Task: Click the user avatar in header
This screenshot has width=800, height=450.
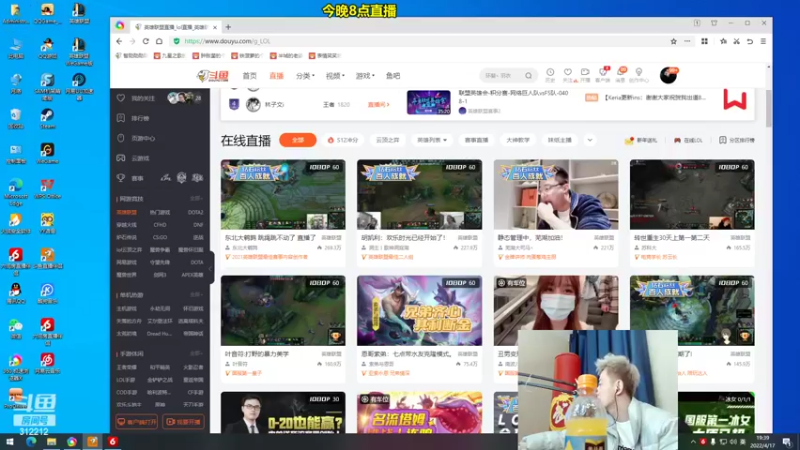Action: tap(668, 76)
